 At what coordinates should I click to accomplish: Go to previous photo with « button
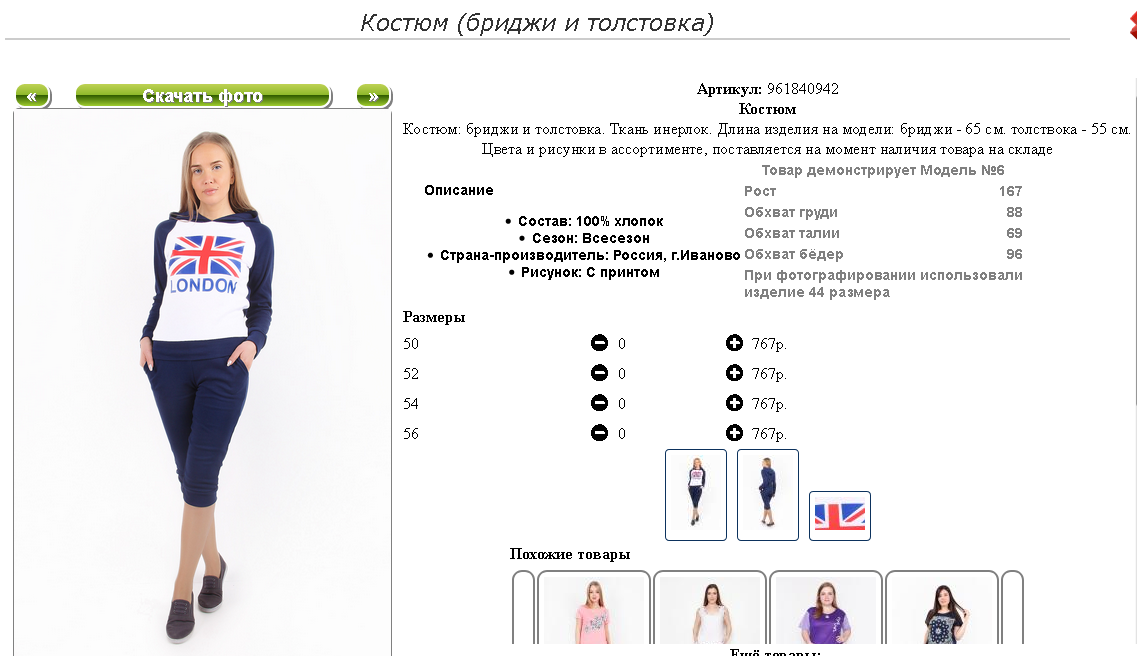[33, 96]
